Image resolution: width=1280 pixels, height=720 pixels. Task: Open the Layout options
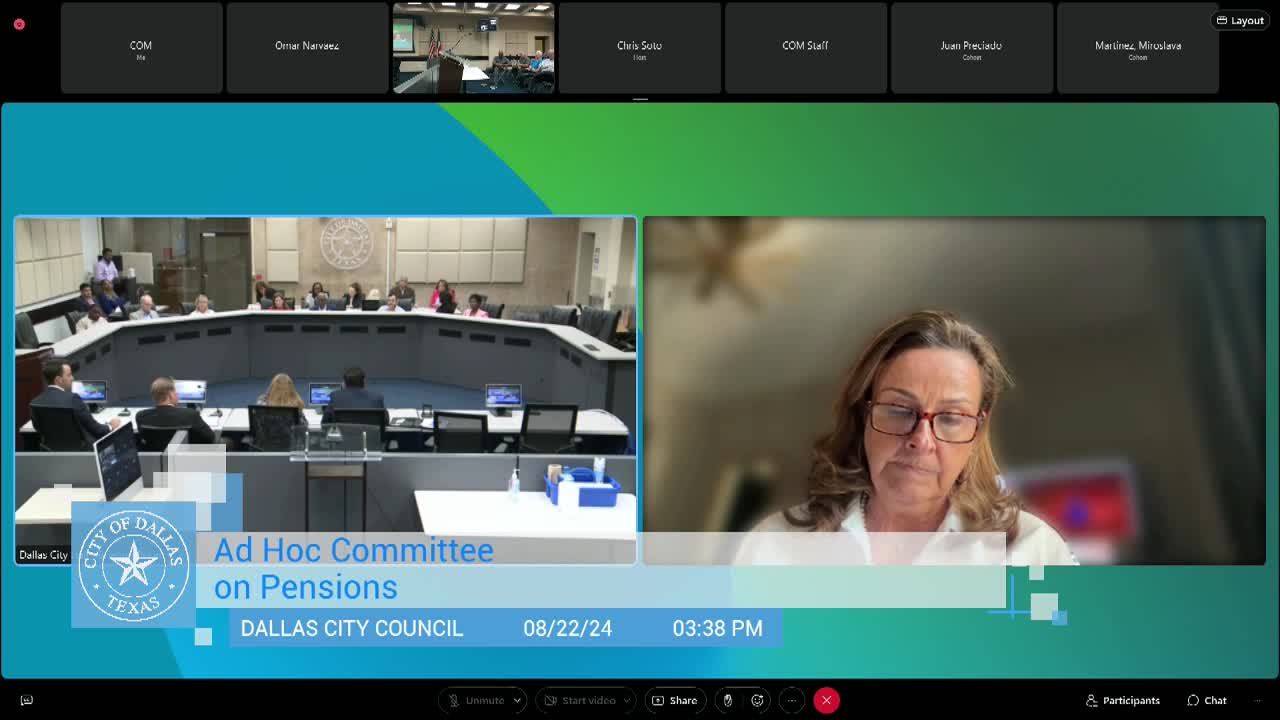[1240, 20]
